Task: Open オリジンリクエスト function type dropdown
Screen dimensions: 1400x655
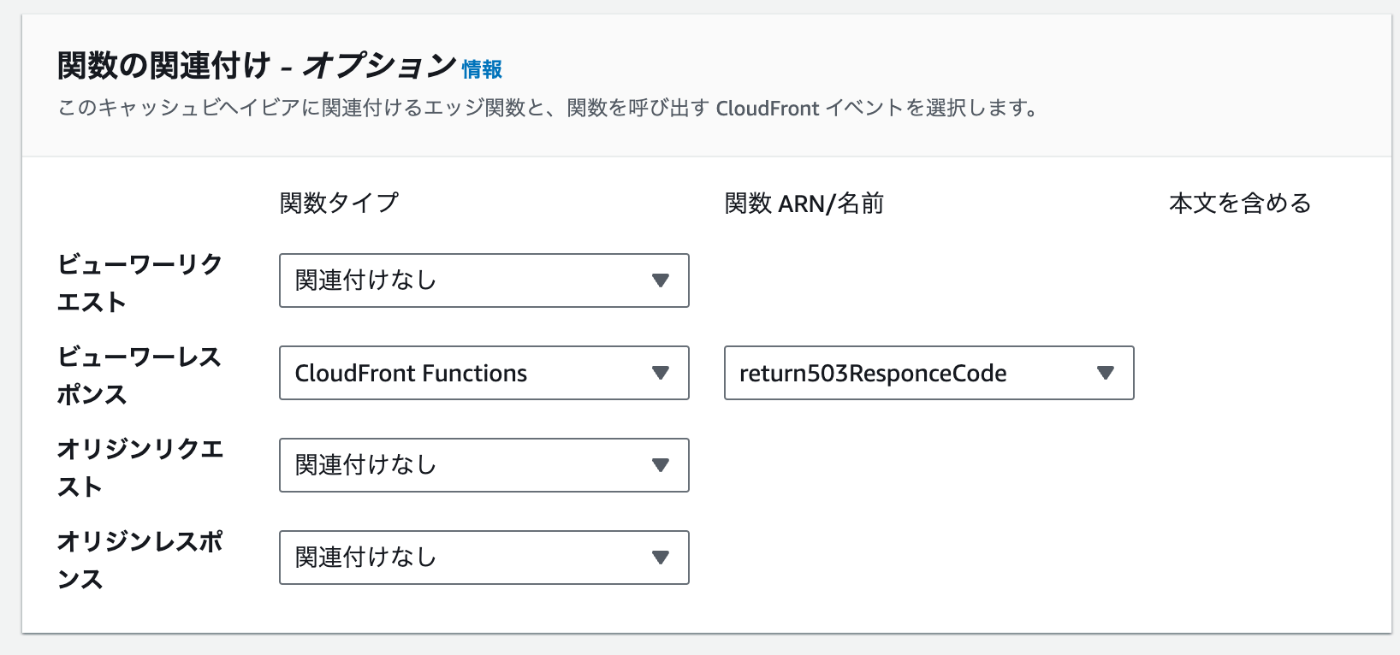Action: point(484,465)
